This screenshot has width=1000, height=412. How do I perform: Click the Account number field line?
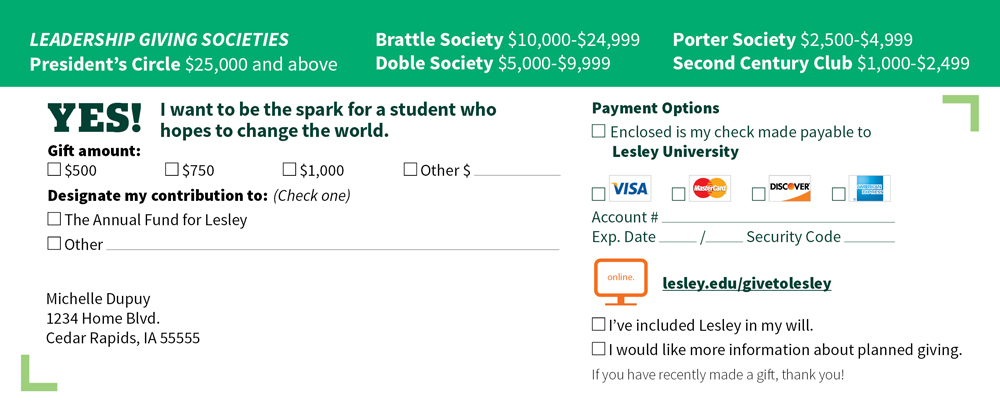[778, 217]
